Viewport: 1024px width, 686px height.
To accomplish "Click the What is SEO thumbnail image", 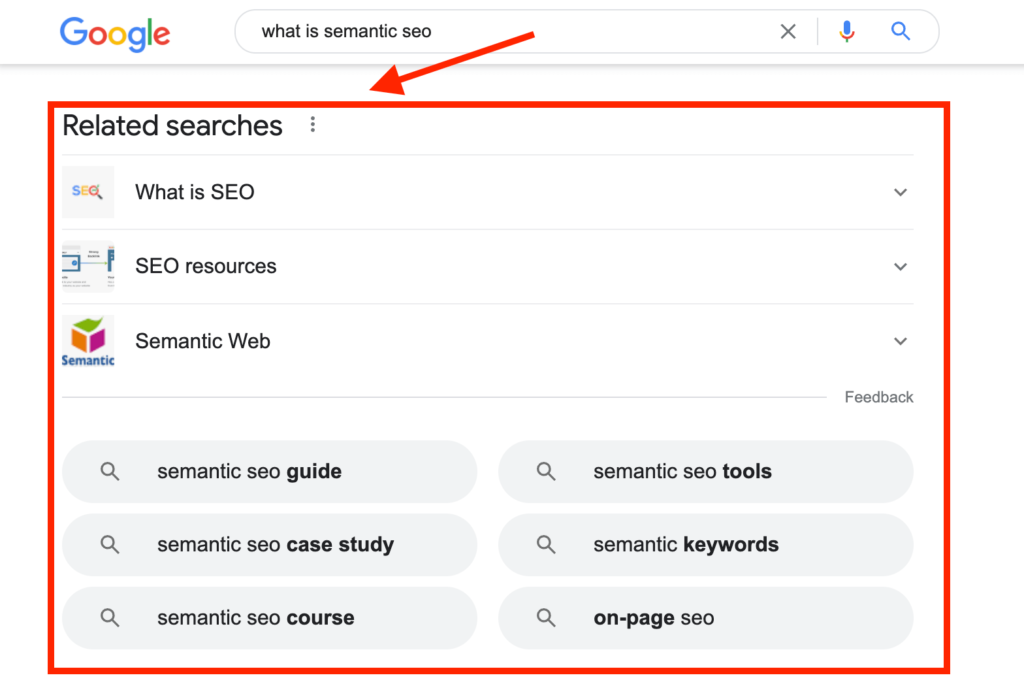I will 88,191.
